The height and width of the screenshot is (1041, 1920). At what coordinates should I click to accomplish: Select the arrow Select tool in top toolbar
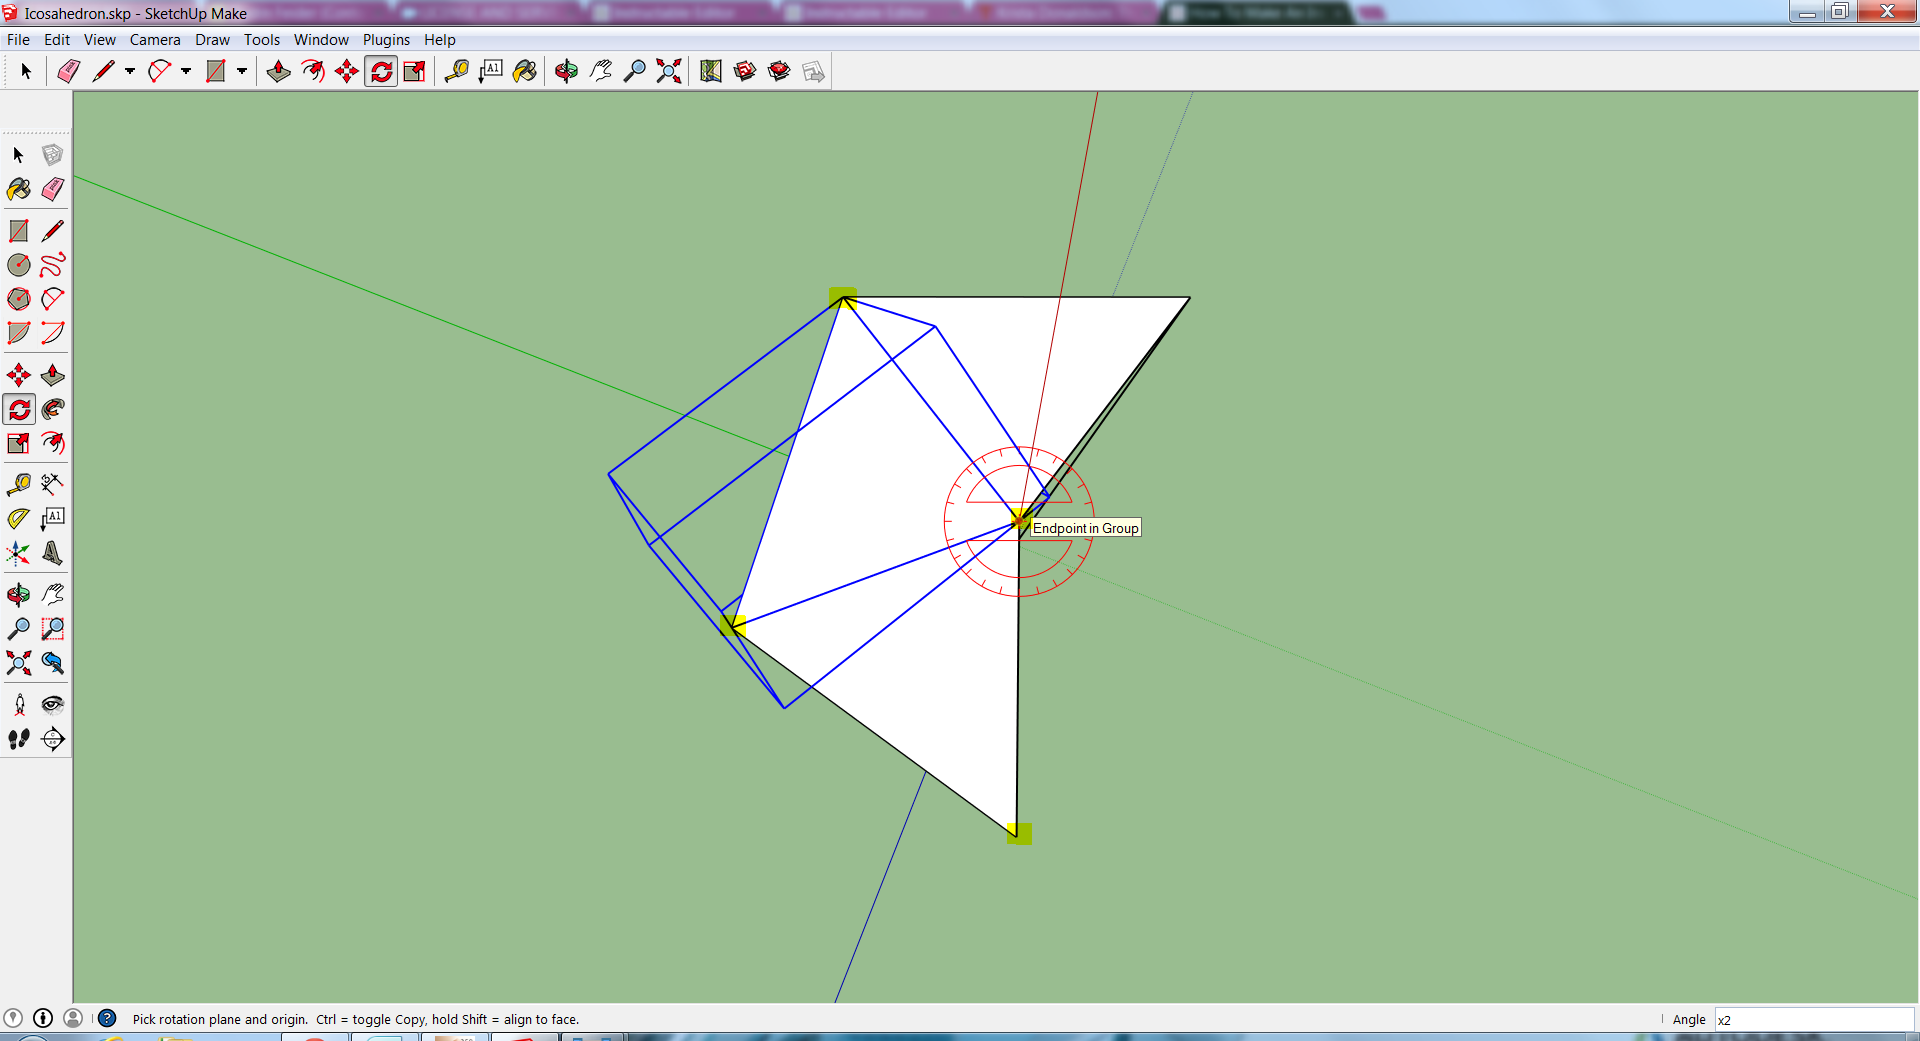26,71
